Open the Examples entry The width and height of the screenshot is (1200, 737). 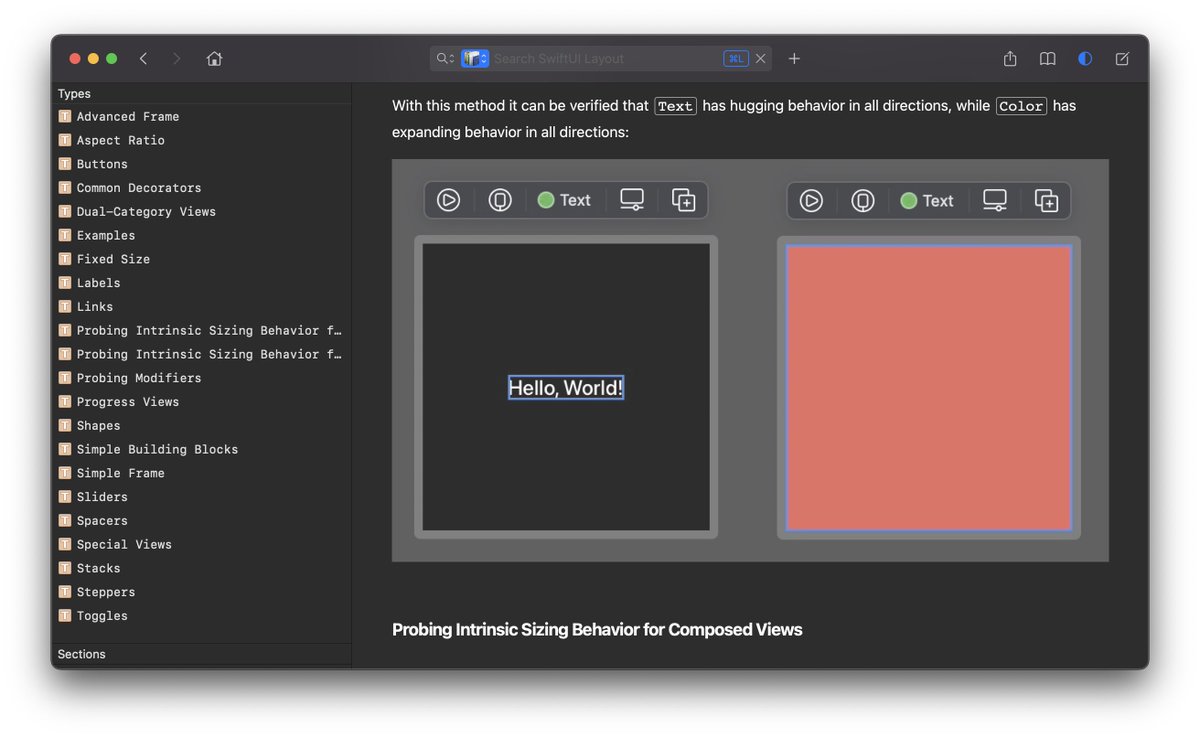pos(201,235)
